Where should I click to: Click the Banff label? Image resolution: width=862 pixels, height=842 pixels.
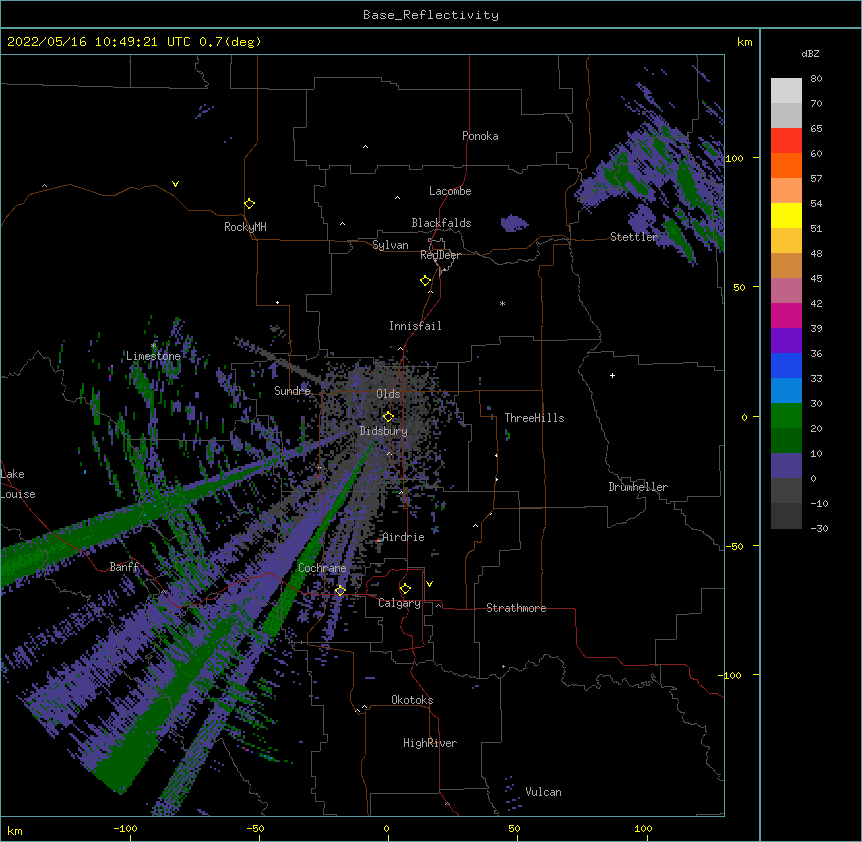click(124, 567)
